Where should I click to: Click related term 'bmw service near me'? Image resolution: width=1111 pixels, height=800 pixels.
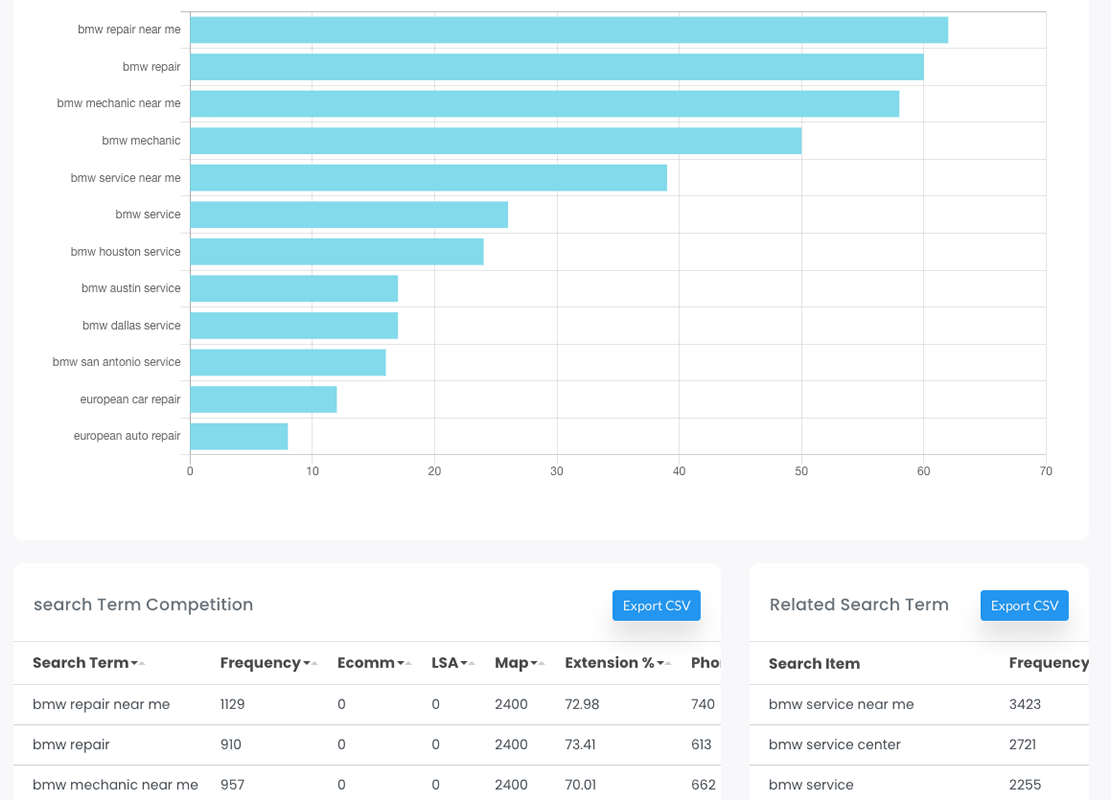[x=841, y=704]
